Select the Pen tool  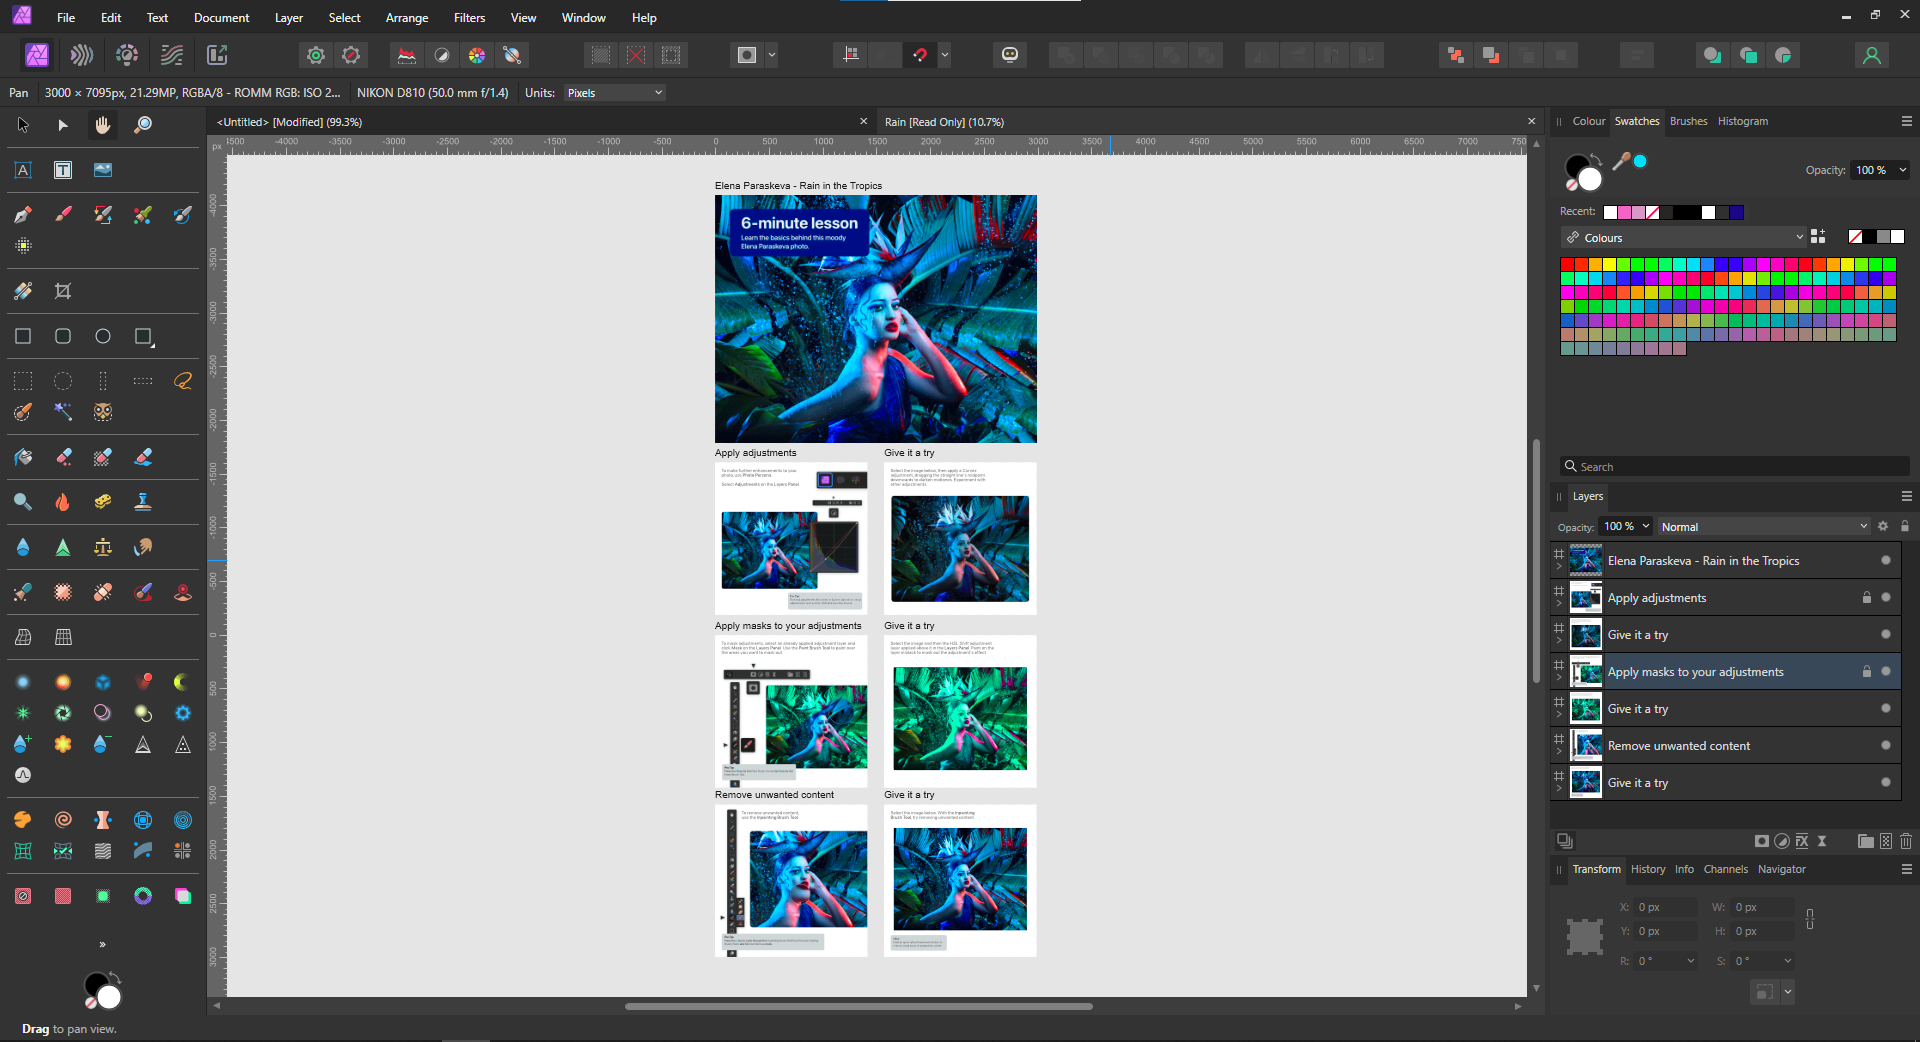point(23,215)
